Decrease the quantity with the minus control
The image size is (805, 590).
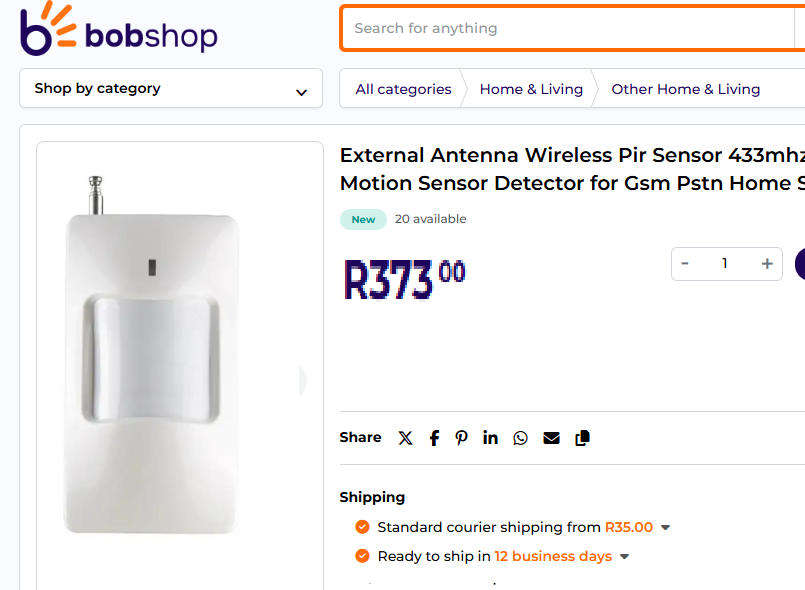[684, 263]
